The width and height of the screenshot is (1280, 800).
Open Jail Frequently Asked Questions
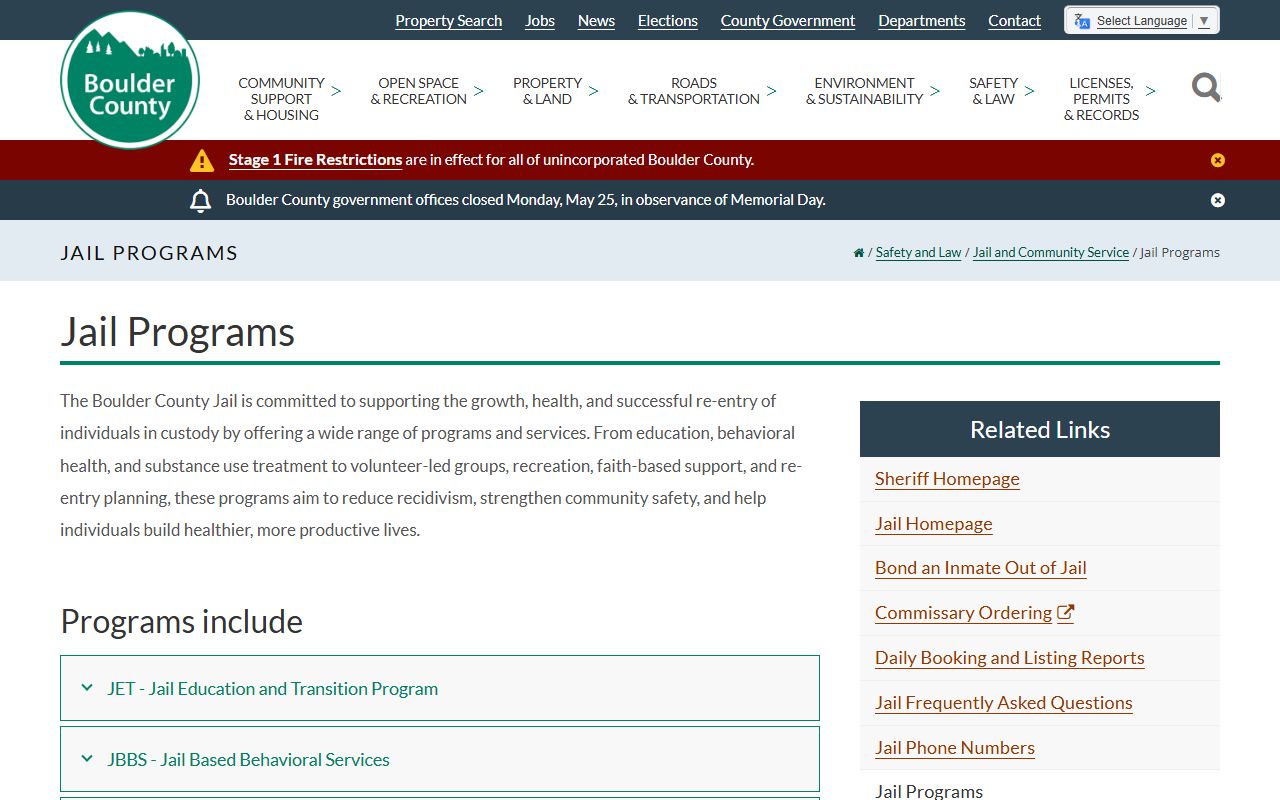[x=1004, y=703]
